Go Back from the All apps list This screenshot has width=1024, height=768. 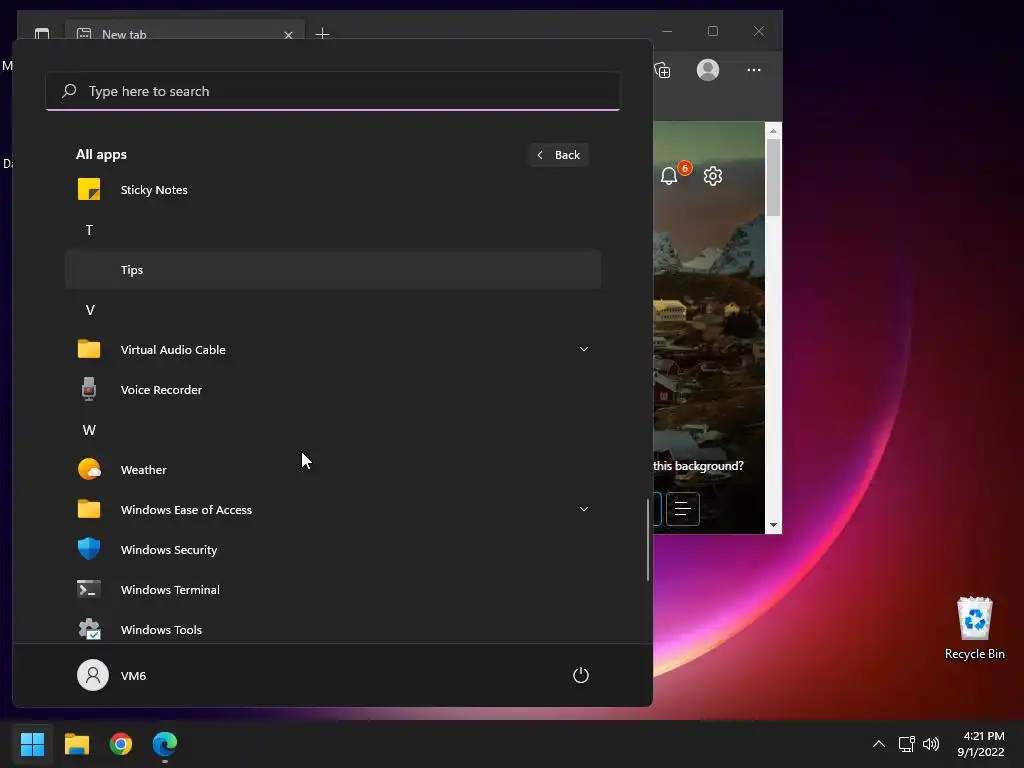coord(559,155)
